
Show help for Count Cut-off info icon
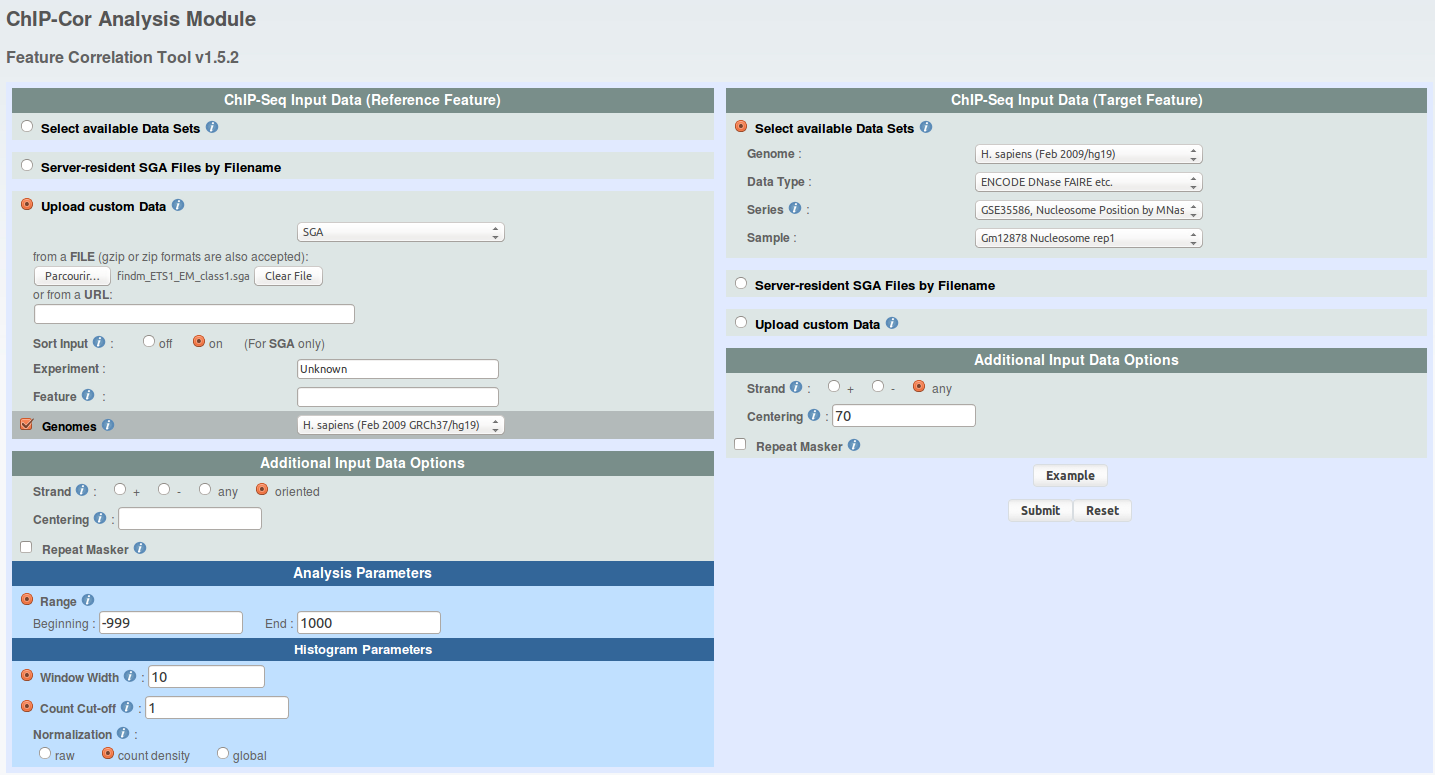(x=128, y=707)
